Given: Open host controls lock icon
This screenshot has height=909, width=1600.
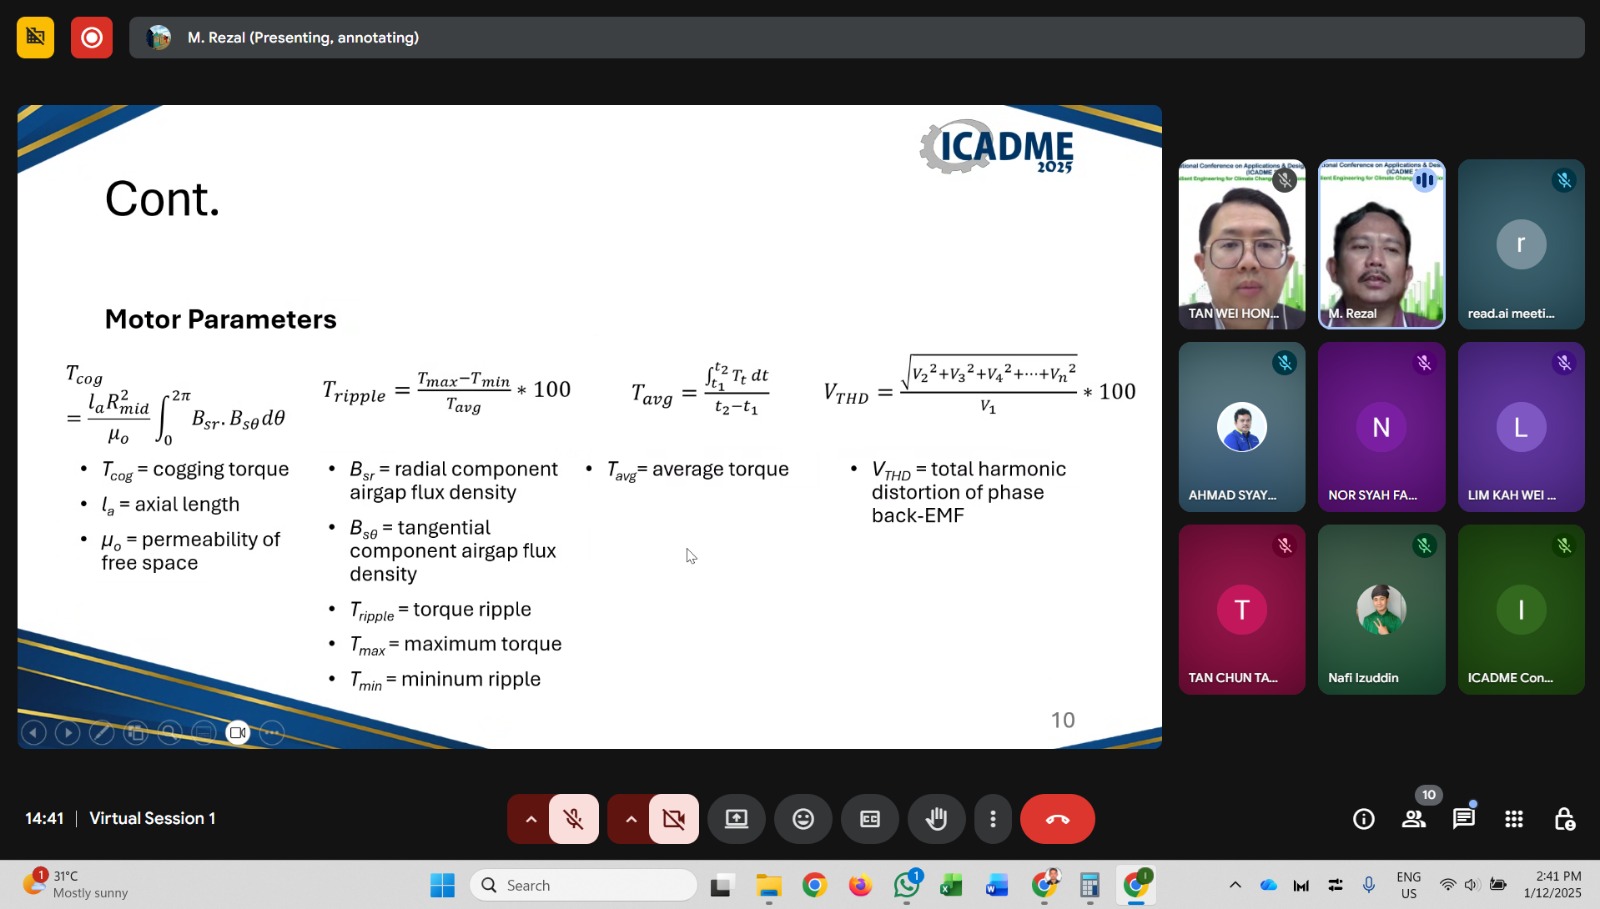Looking at the screenshot, I should pyautogui.click(x=1565, y=819).
